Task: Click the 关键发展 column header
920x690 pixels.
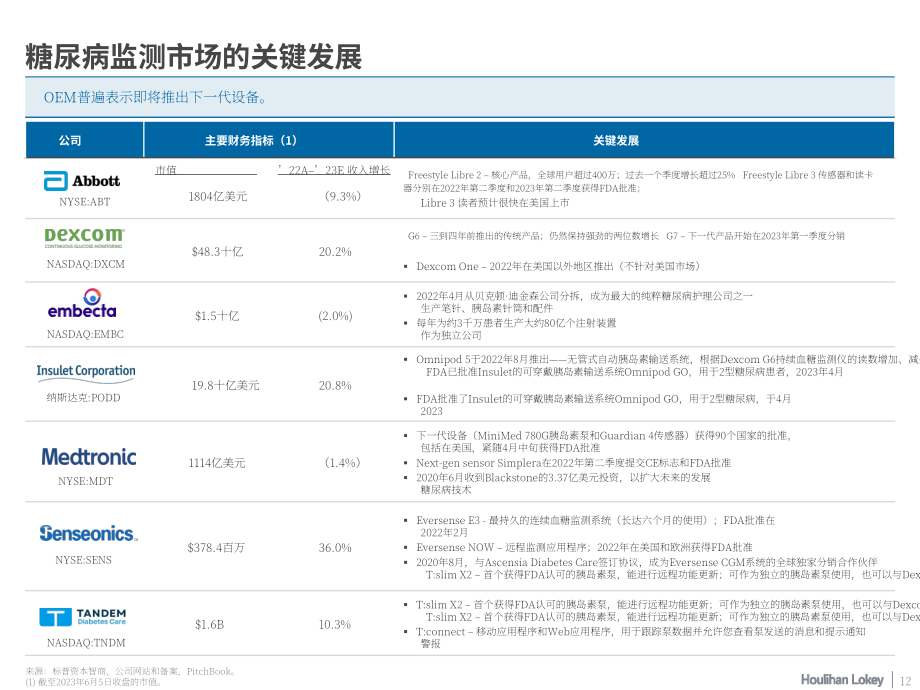Action: (x=615, y=140)
